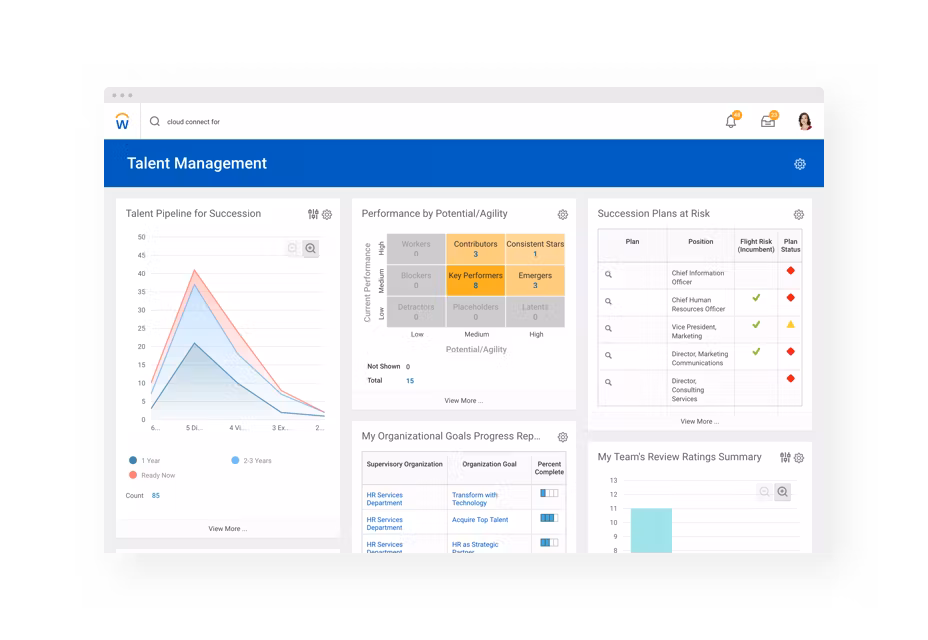This screenshot has height=640, width=928.
Task: Expand View More under Performance by Potential/Agility
Action: click(x=463, y=400)
